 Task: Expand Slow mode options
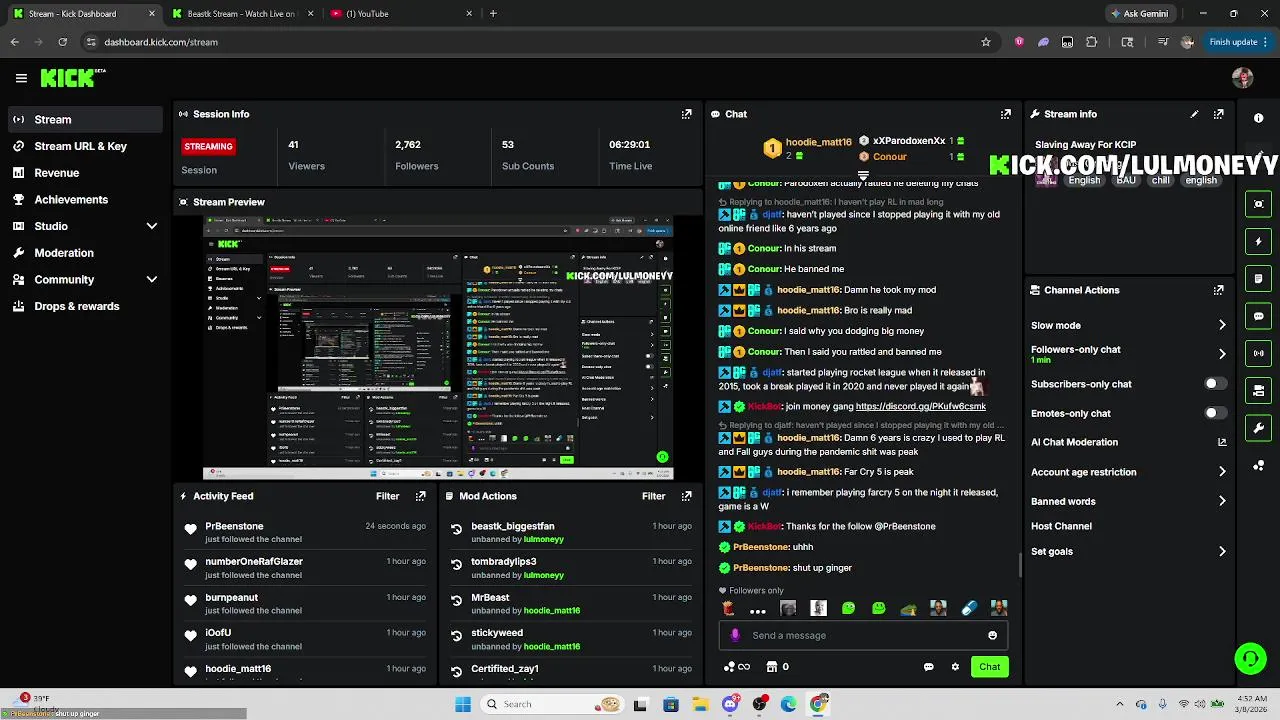(1222, 325)
